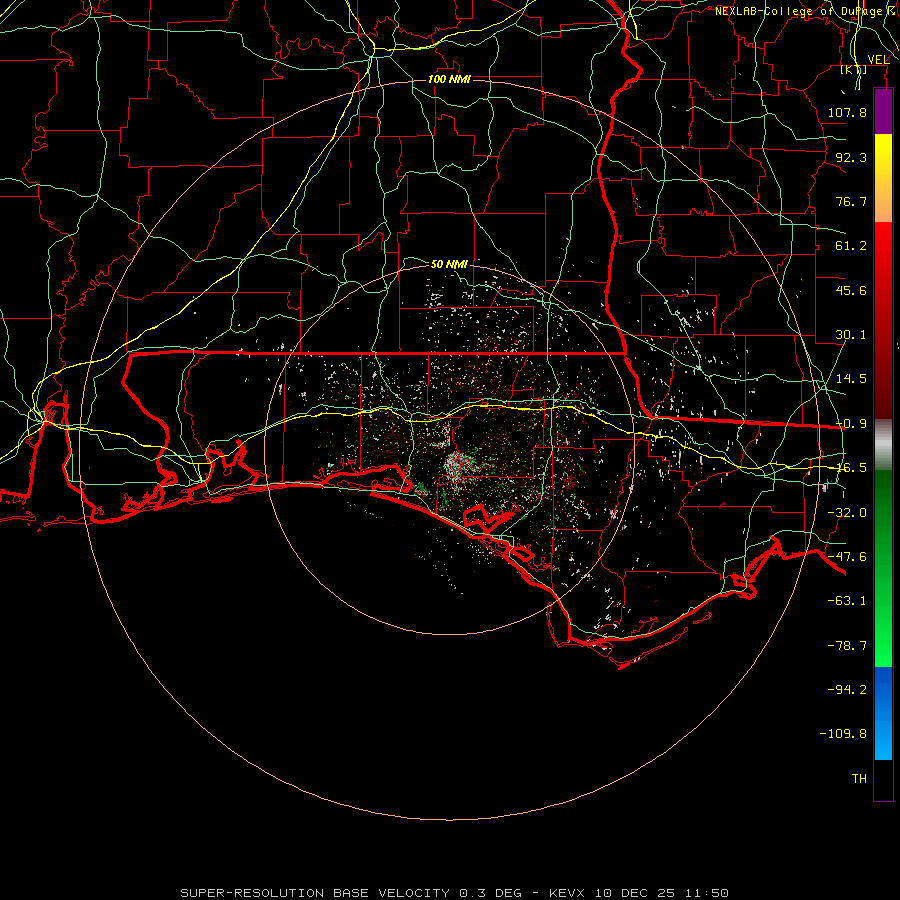Screen dimensions: 900x900
Task: Pick the purple segment of velocity color bar
Action: pyautogui.click(x=883, y=112)
